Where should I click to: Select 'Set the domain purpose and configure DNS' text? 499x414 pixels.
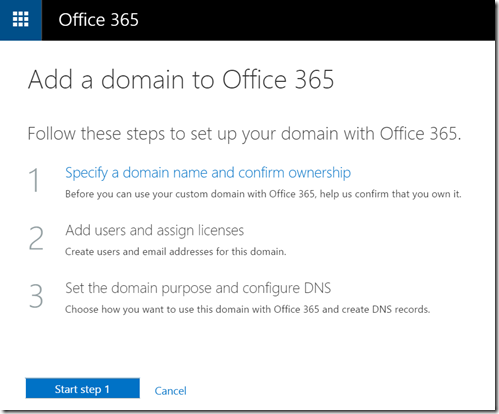198,288
